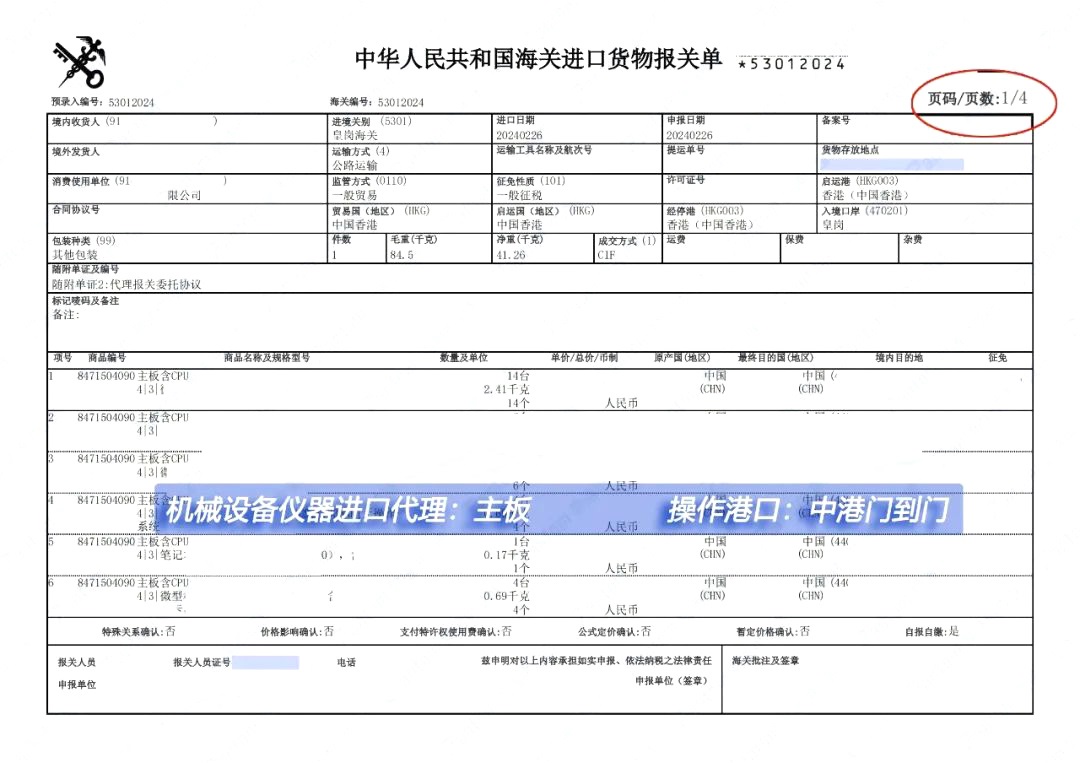
Task: Click the 价格影响确认:否 entry
Action: 297,631
